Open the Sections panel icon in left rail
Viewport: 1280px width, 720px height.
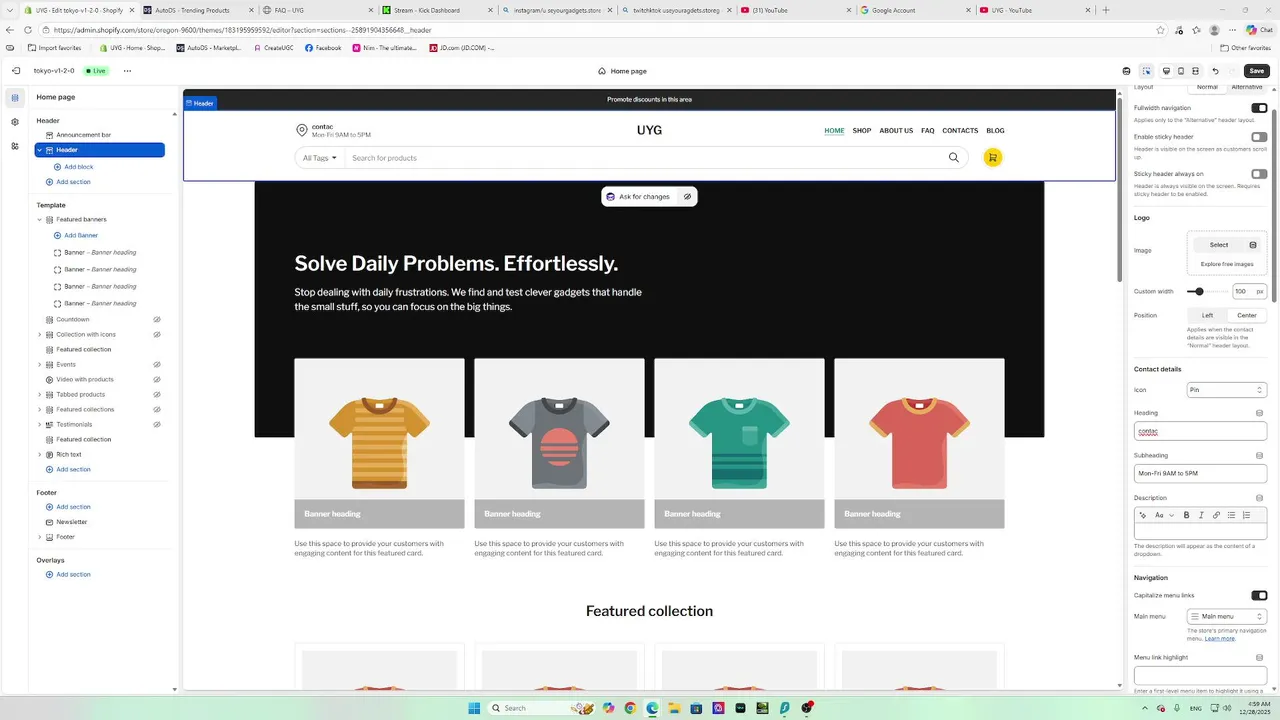click(x=15, y=97)
